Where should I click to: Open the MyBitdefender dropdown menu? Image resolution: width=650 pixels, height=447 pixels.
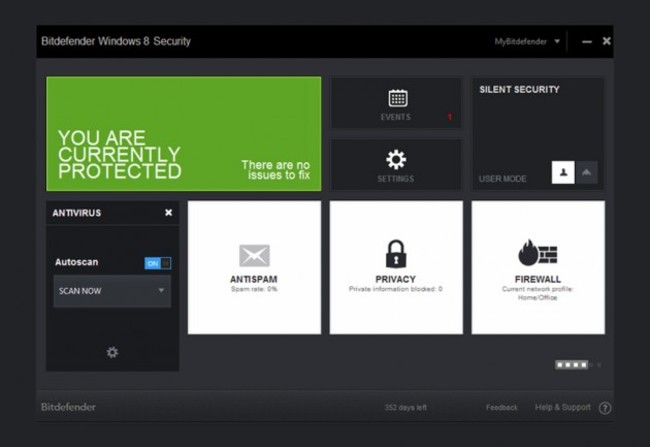(x=527, y=42)
